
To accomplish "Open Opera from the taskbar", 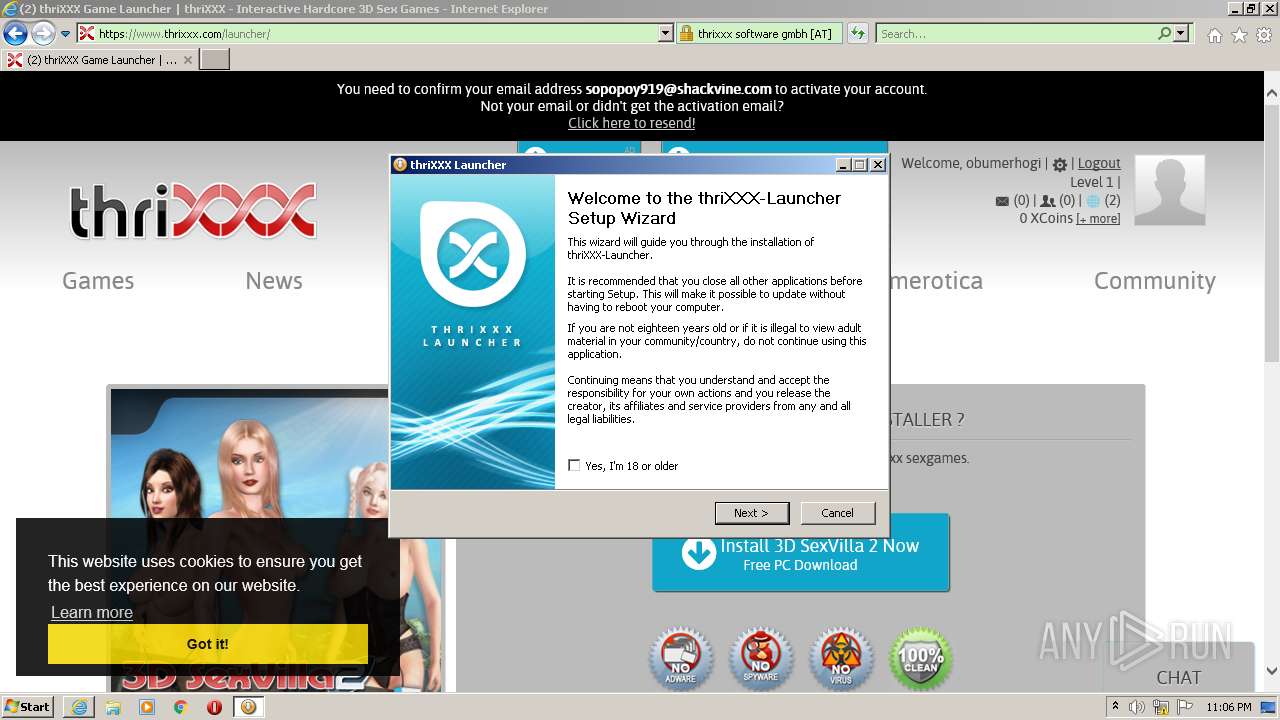I will [x=214, y=707].
